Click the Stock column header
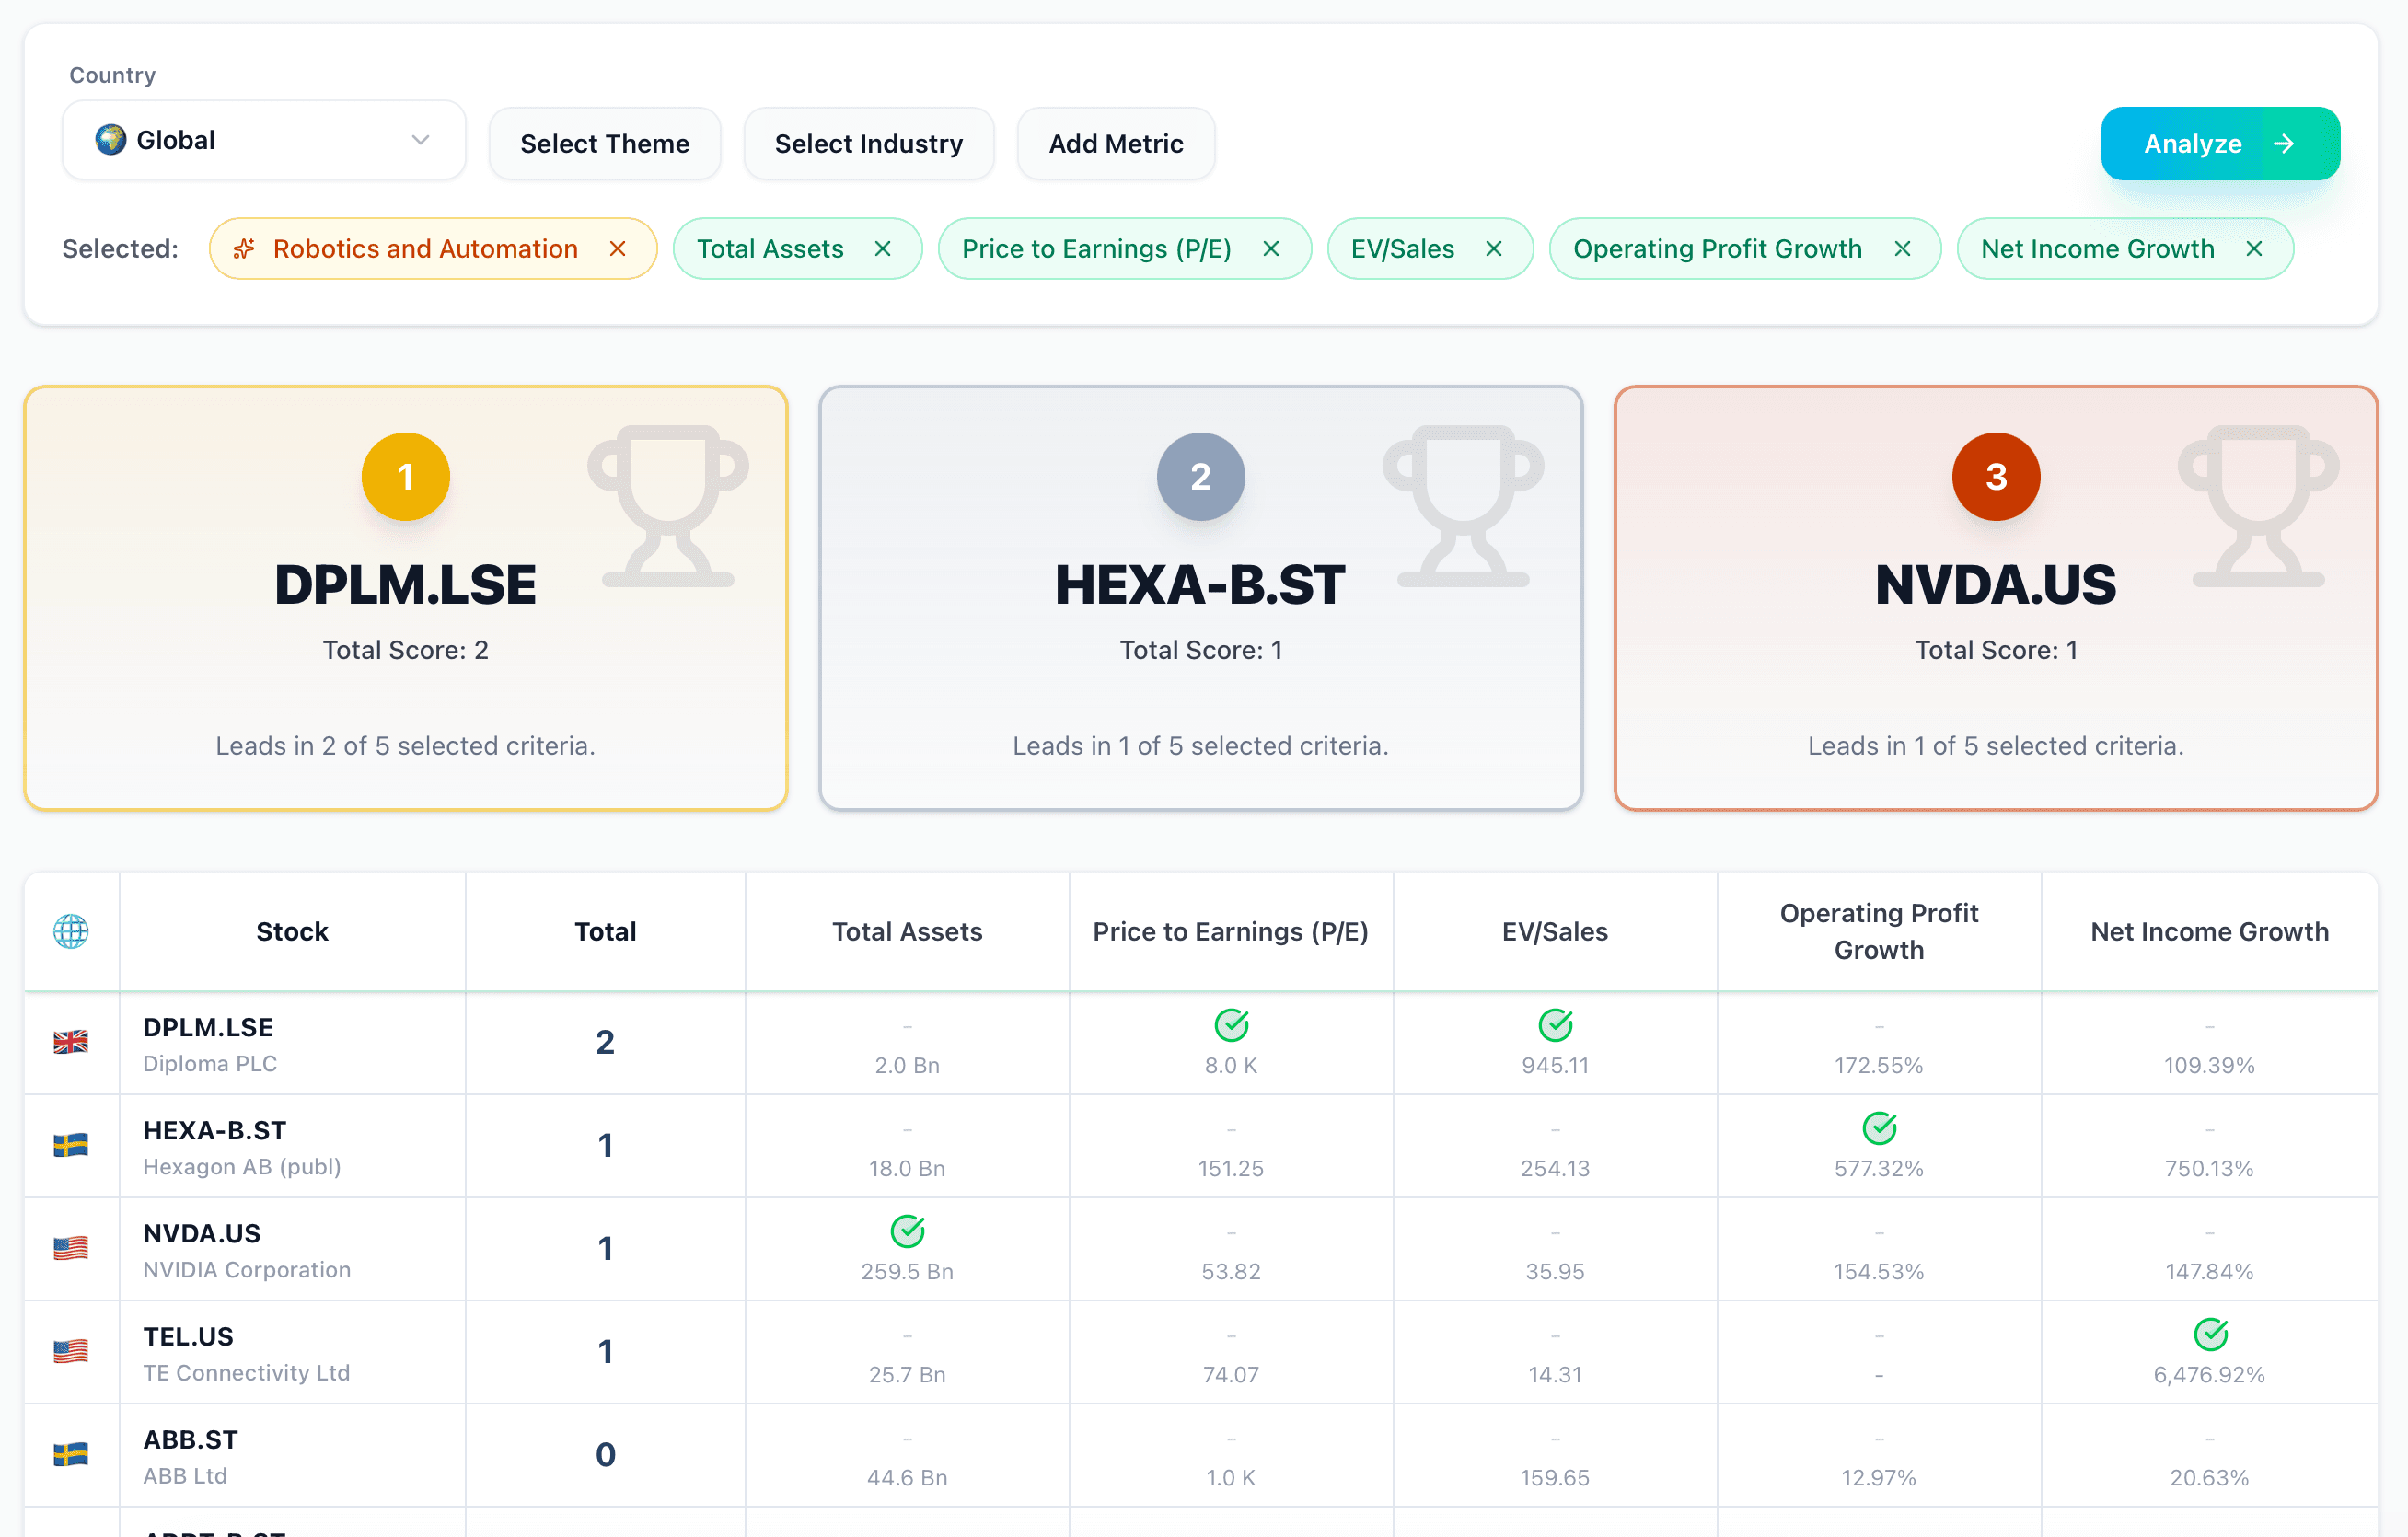This screenshot has width=2408, height=1537. (x=292, y=932)
